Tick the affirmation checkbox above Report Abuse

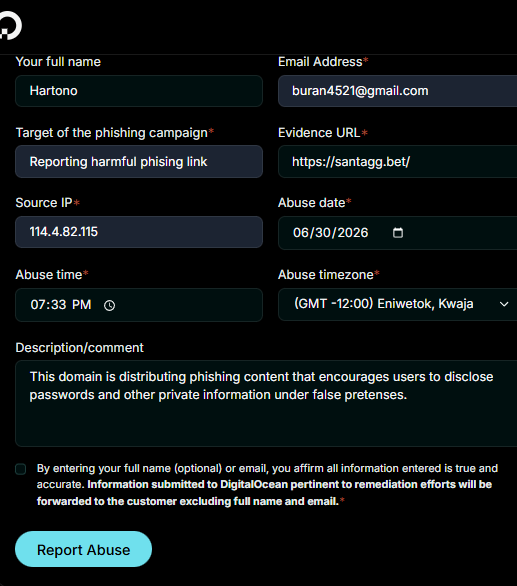(21, 469)
